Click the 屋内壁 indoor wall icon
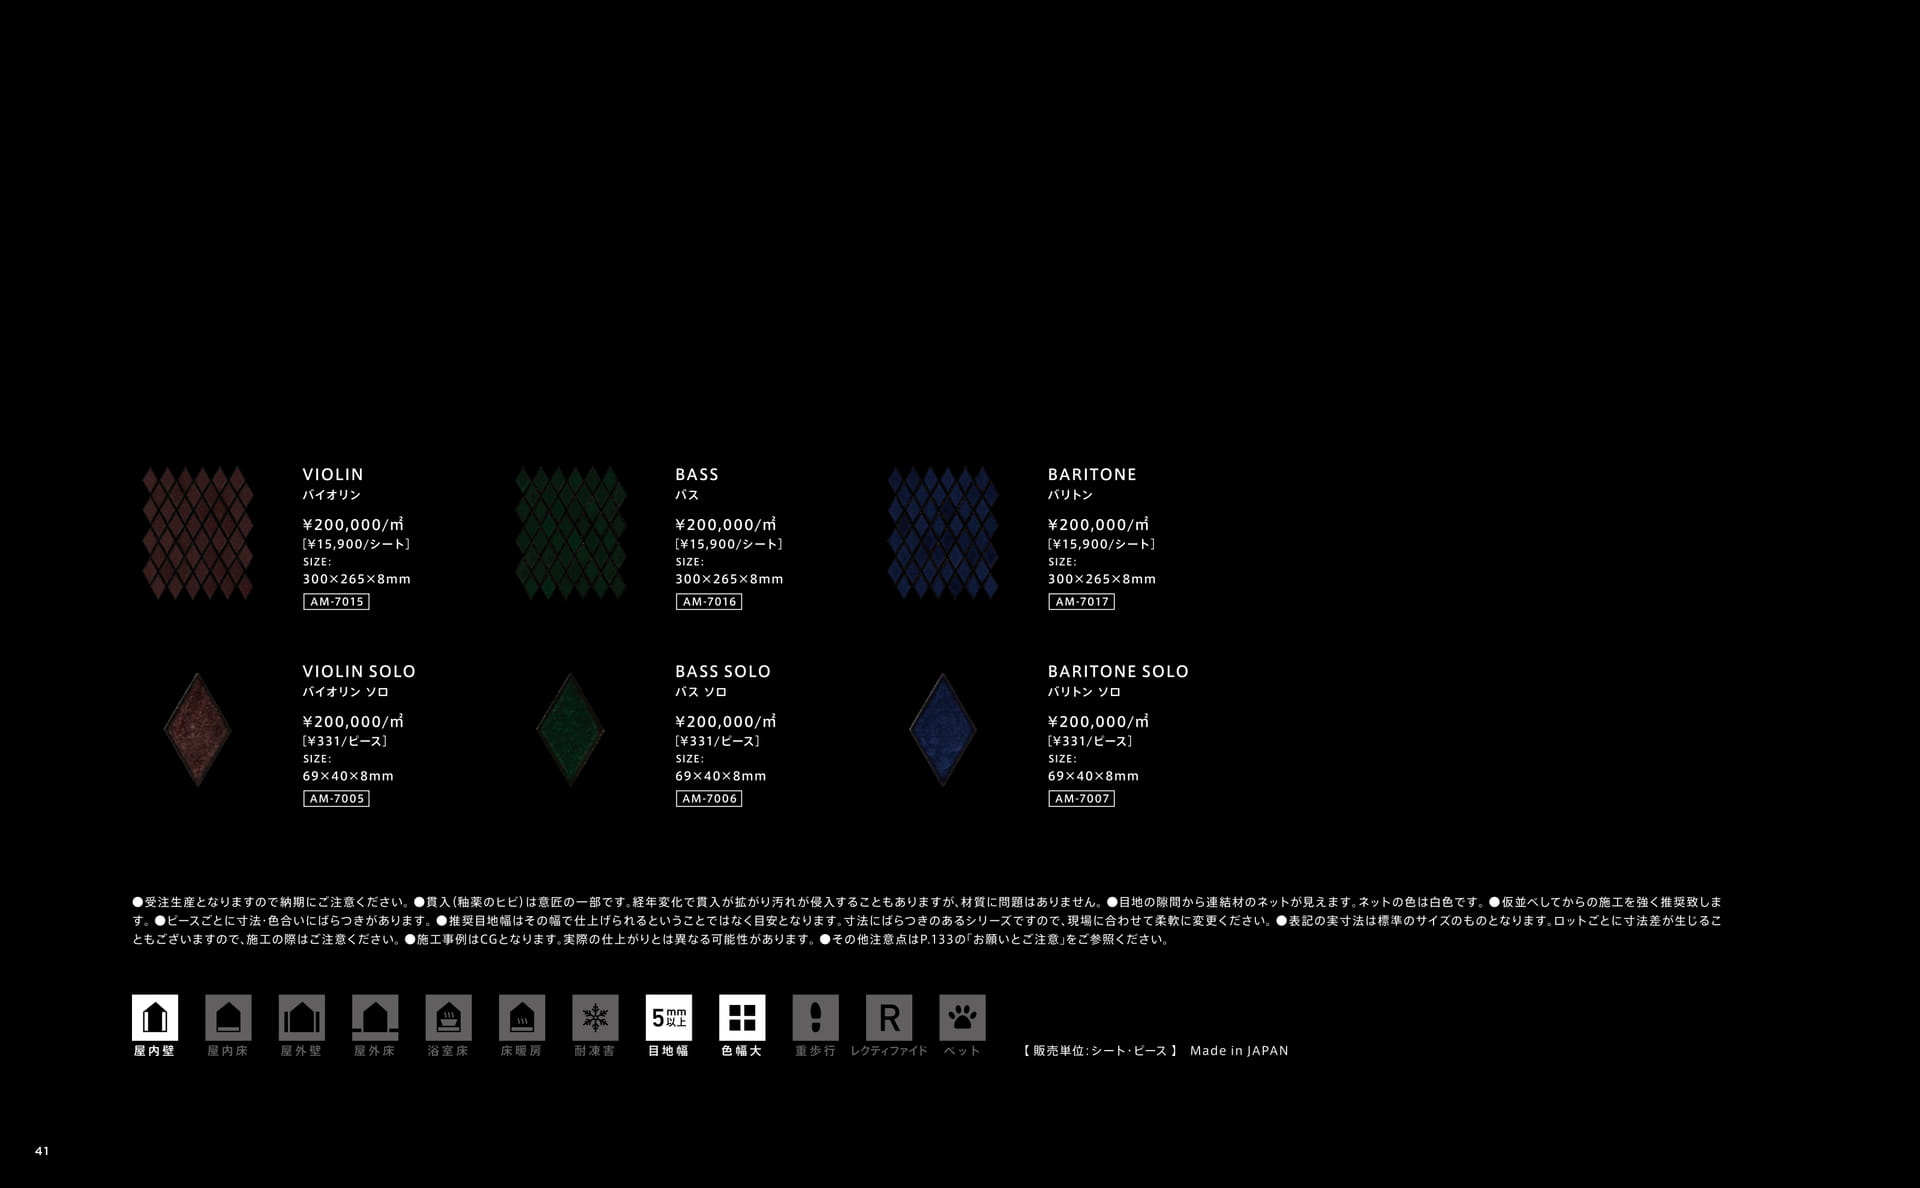Screen dimensions: 1920x1188 [155, 1017]
